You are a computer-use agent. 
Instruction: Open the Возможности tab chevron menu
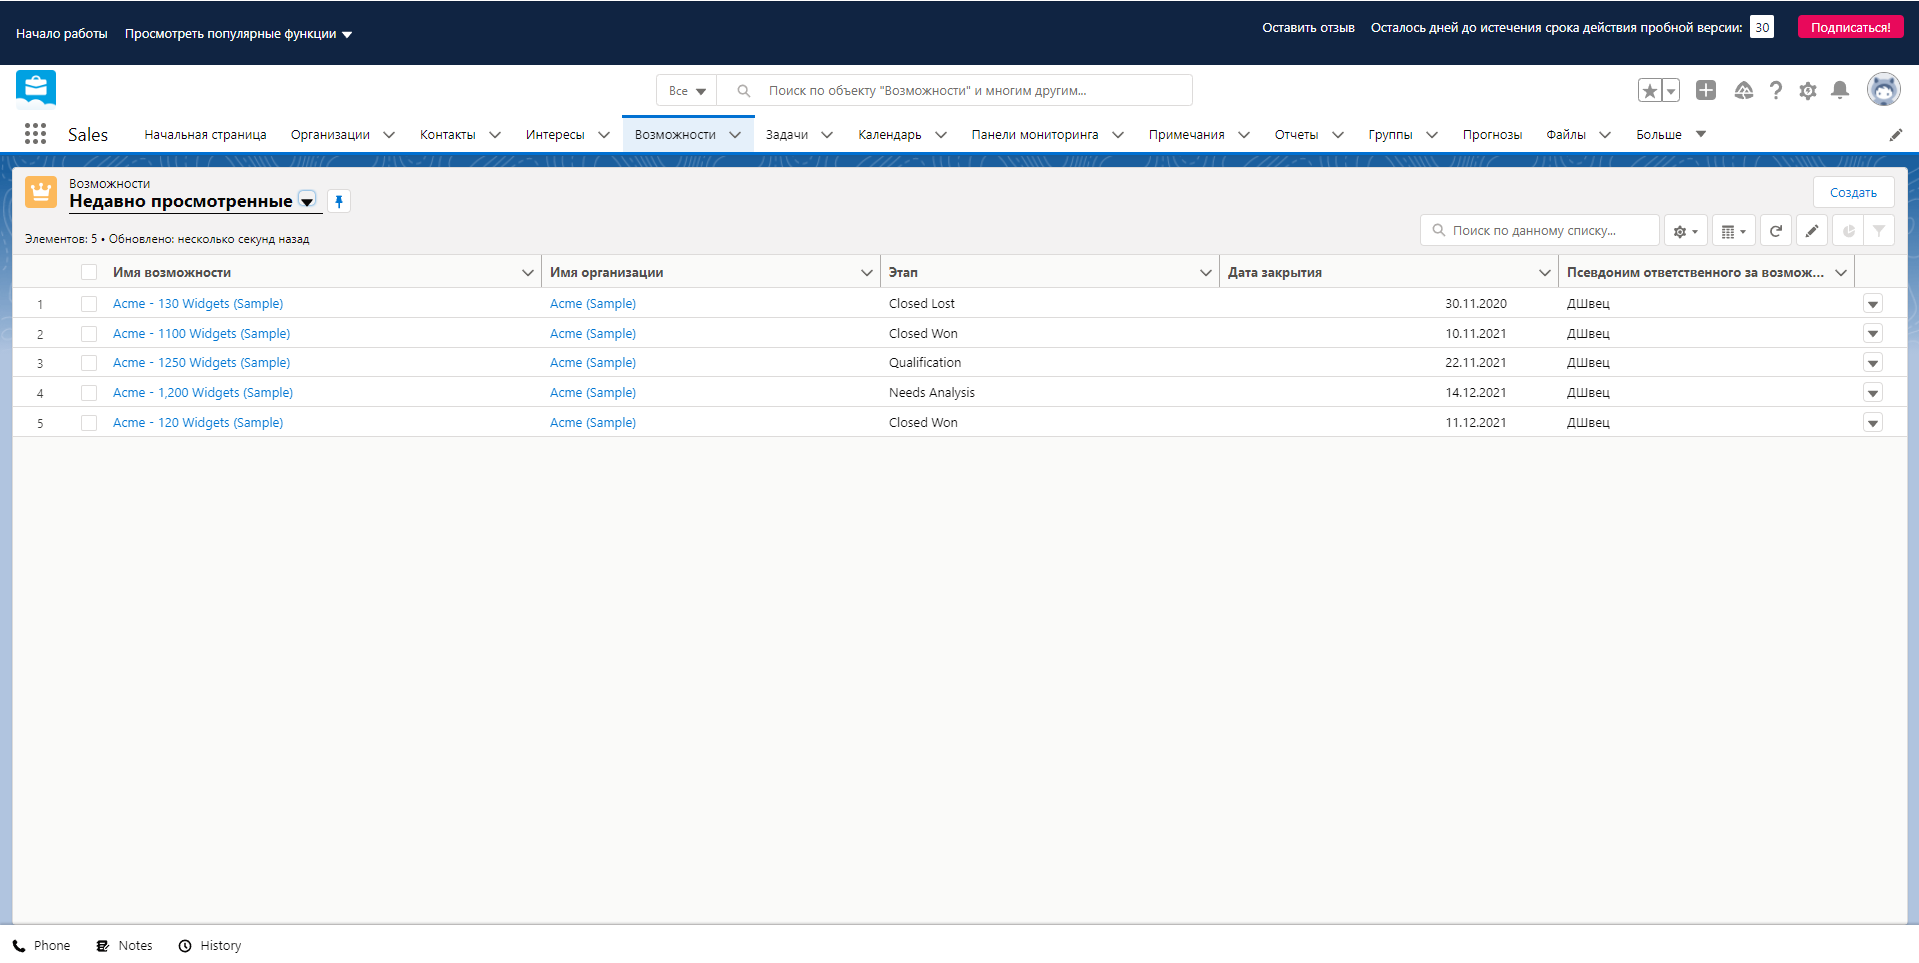(735, 135)
